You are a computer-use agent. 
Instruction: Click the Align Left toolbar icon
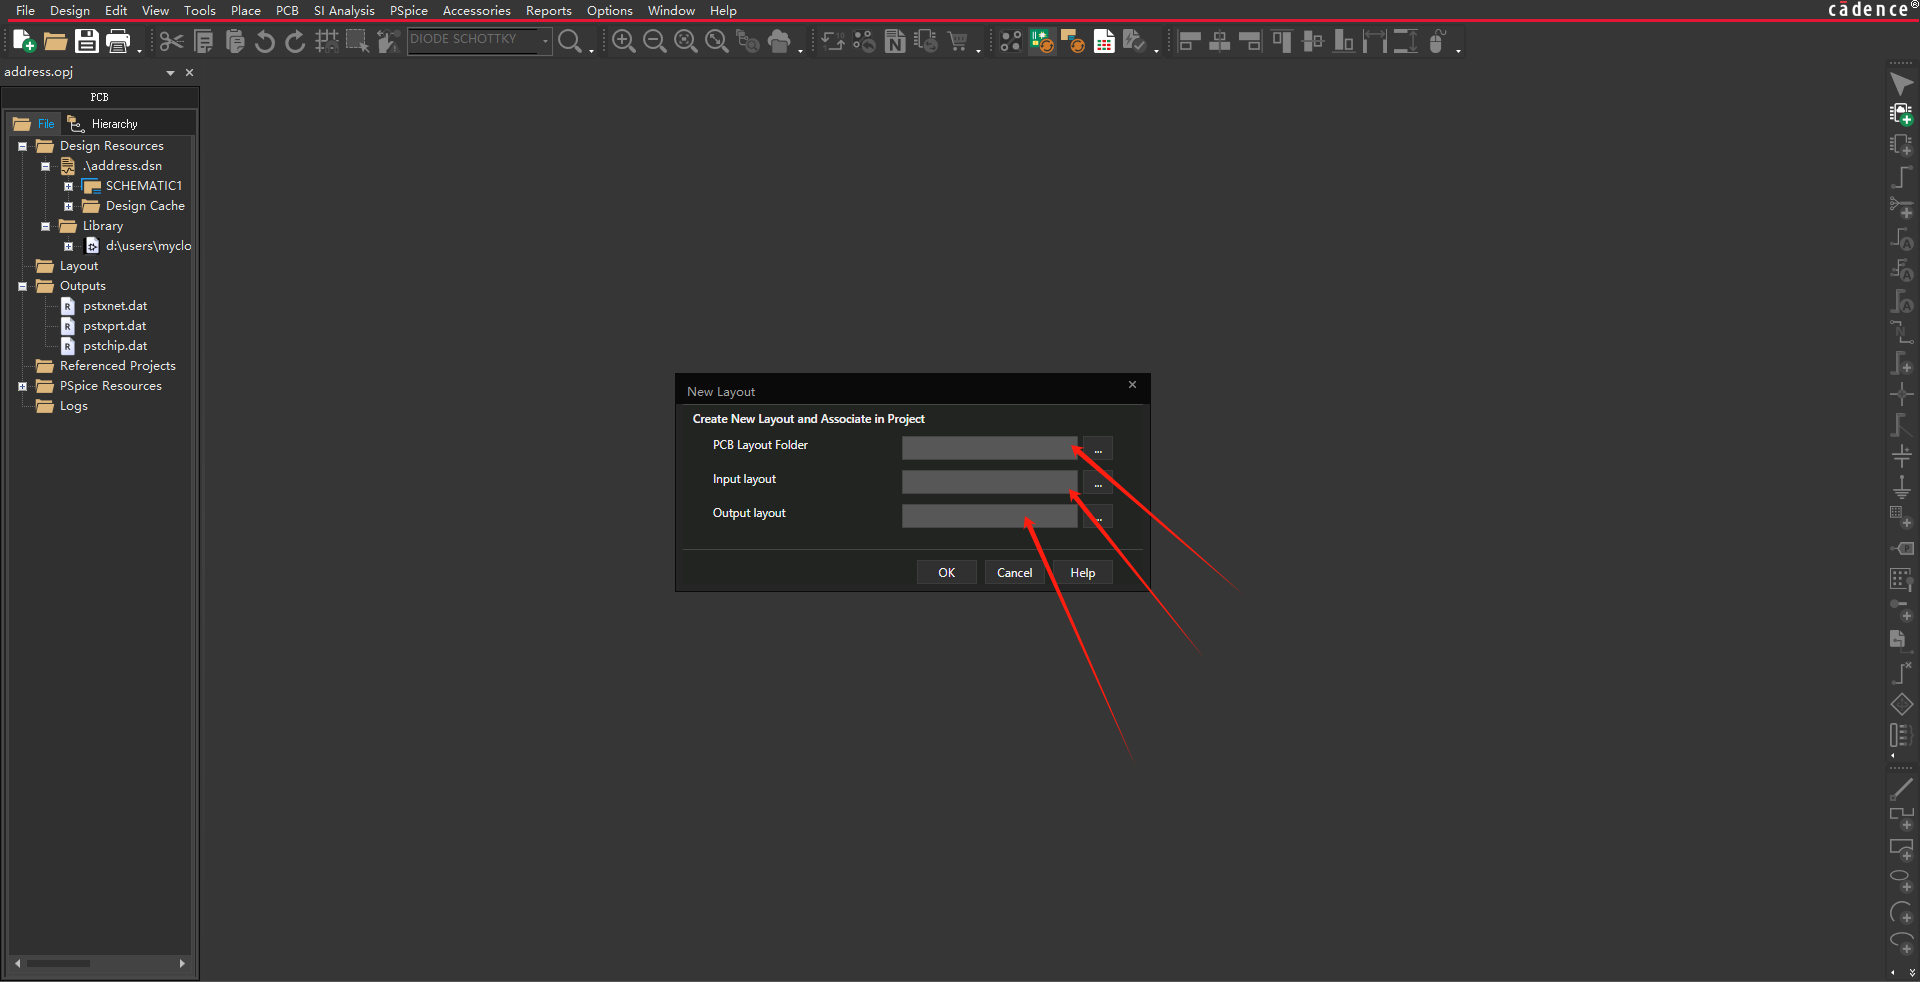[1189, 41]
